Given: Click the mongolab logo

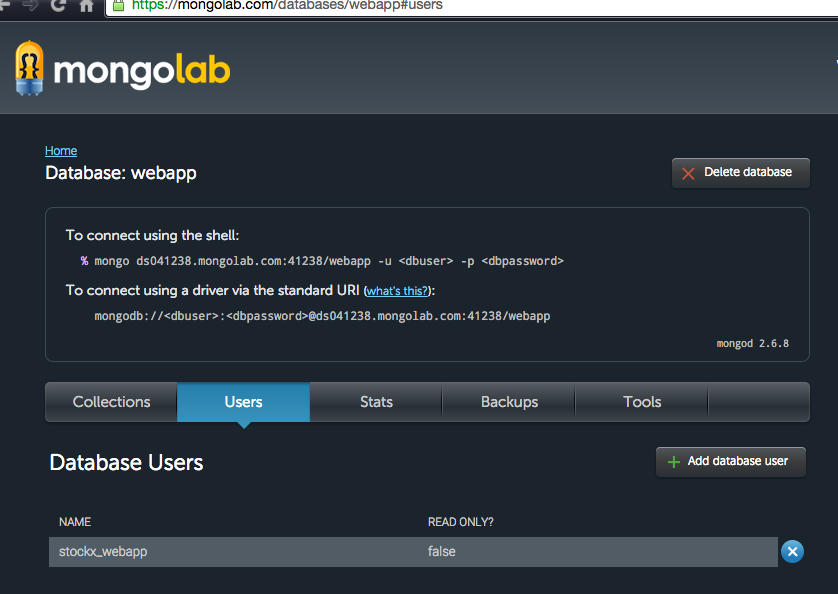Looking at the screenshot, I should [x=122, y=71].
